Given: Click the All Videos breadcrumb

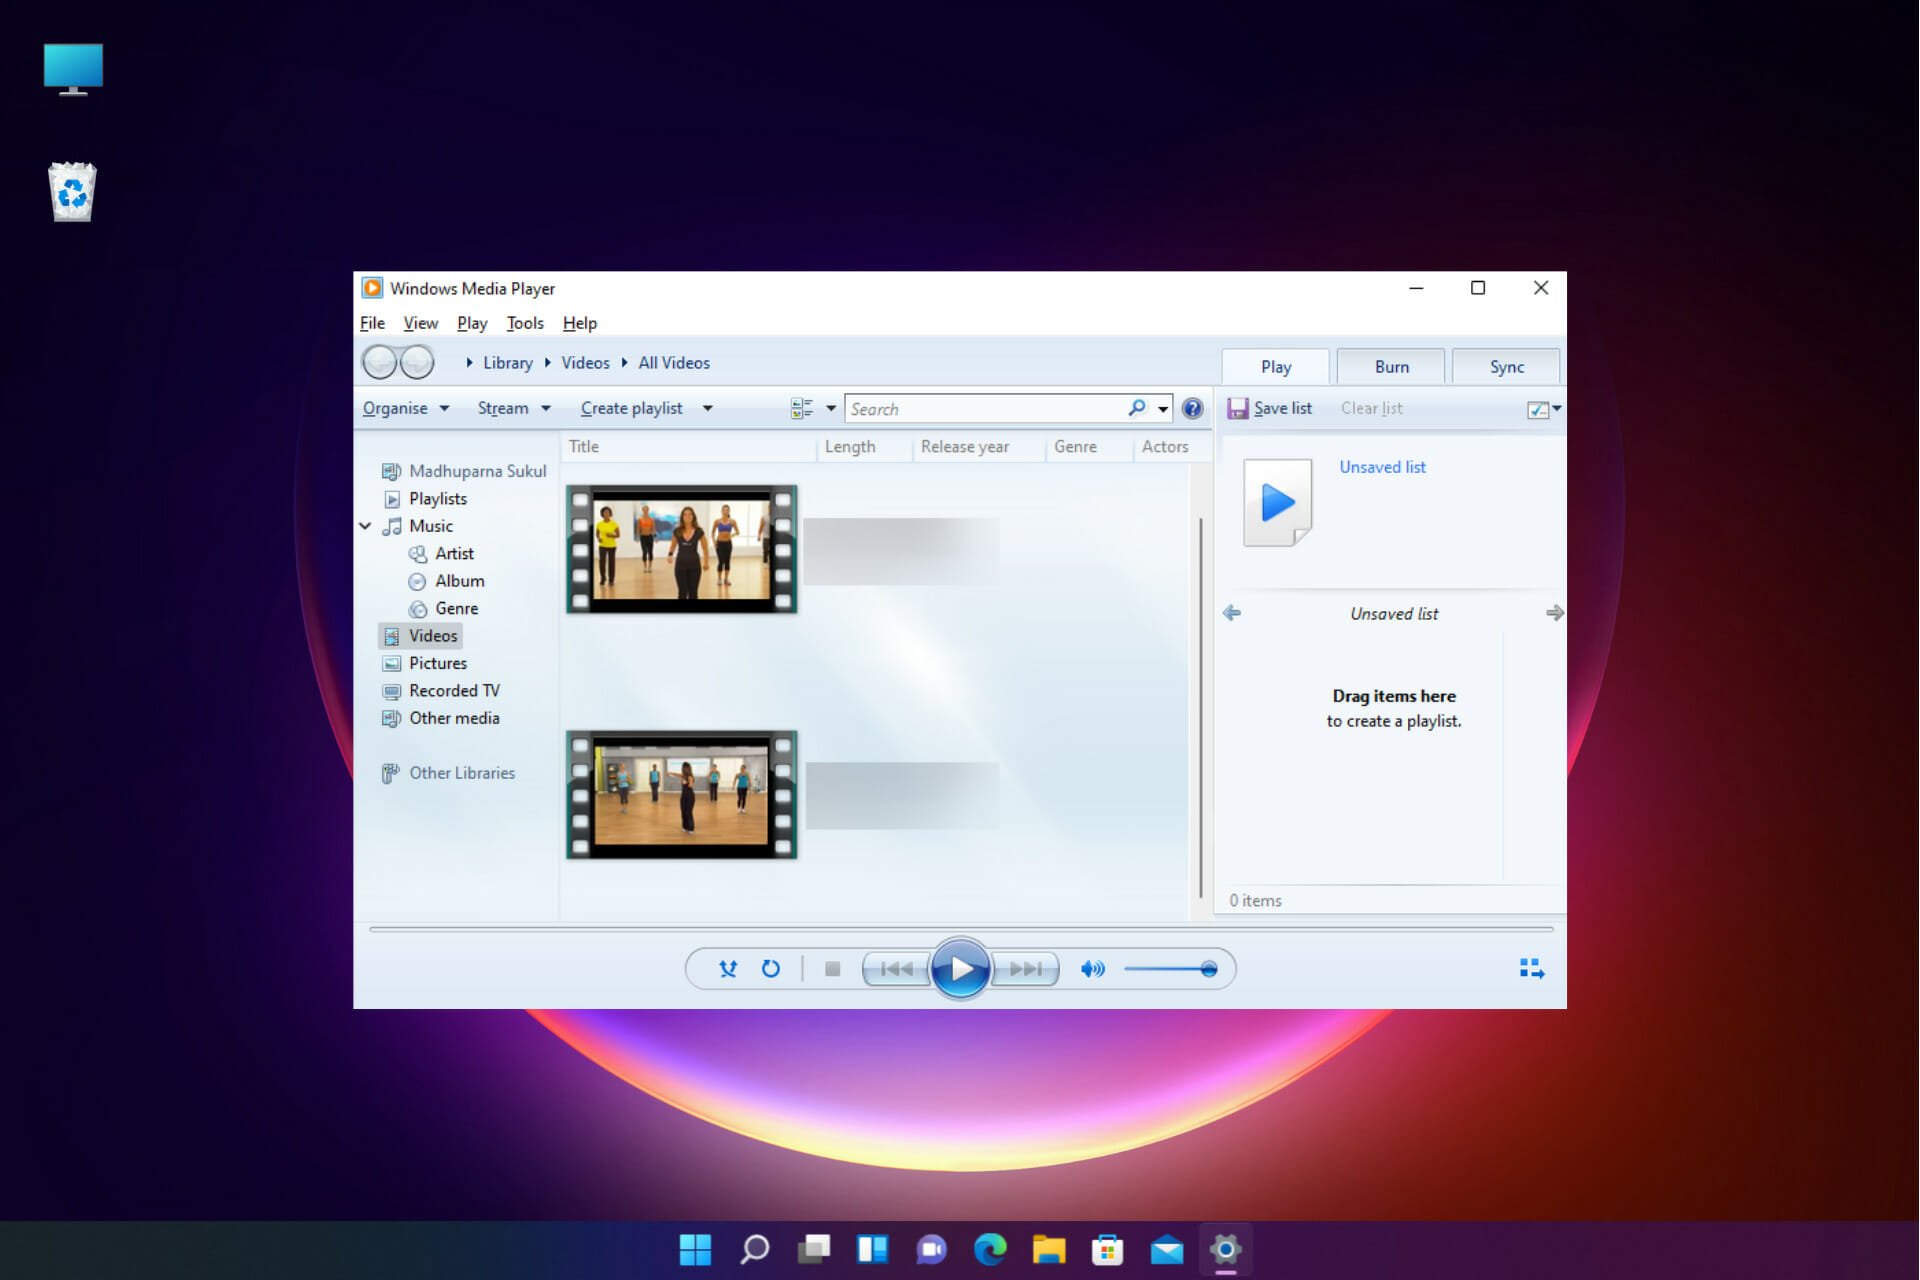Looking at the screenshot, I should [674, 362].
